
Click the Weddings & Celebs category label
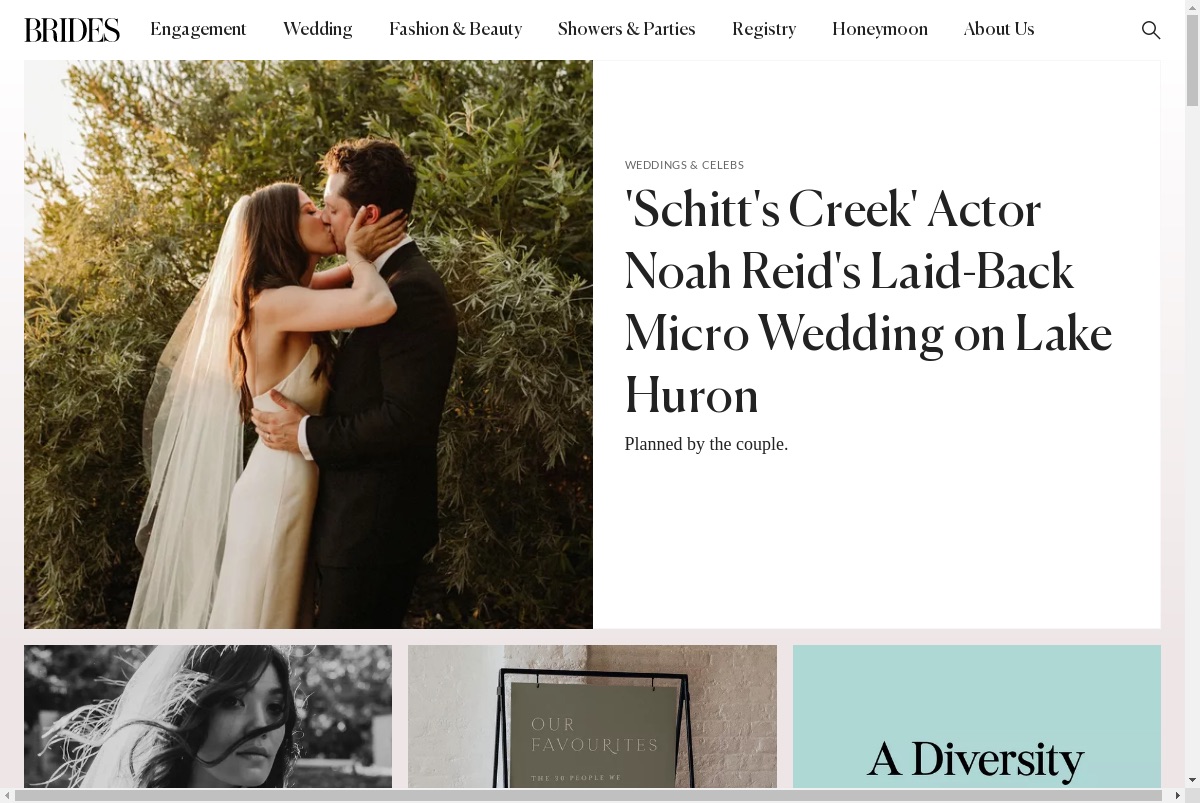pyautogui.click(x=684, y=165)
